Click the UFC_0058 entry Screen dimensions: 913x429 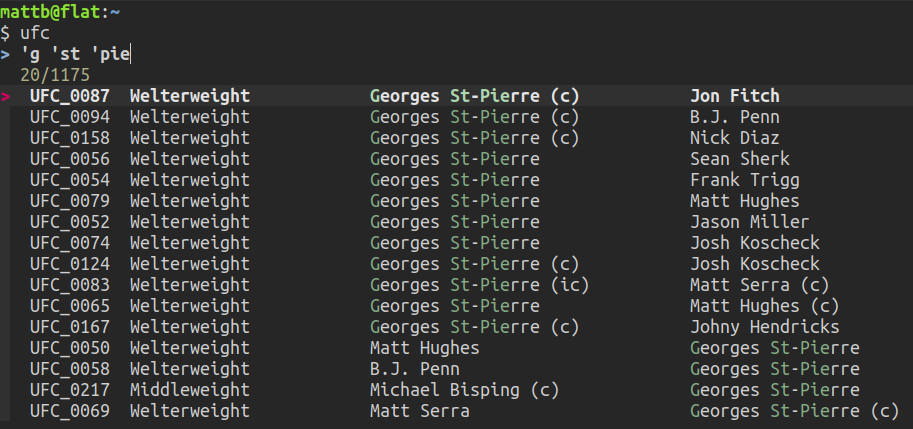(x=69, y=369)
